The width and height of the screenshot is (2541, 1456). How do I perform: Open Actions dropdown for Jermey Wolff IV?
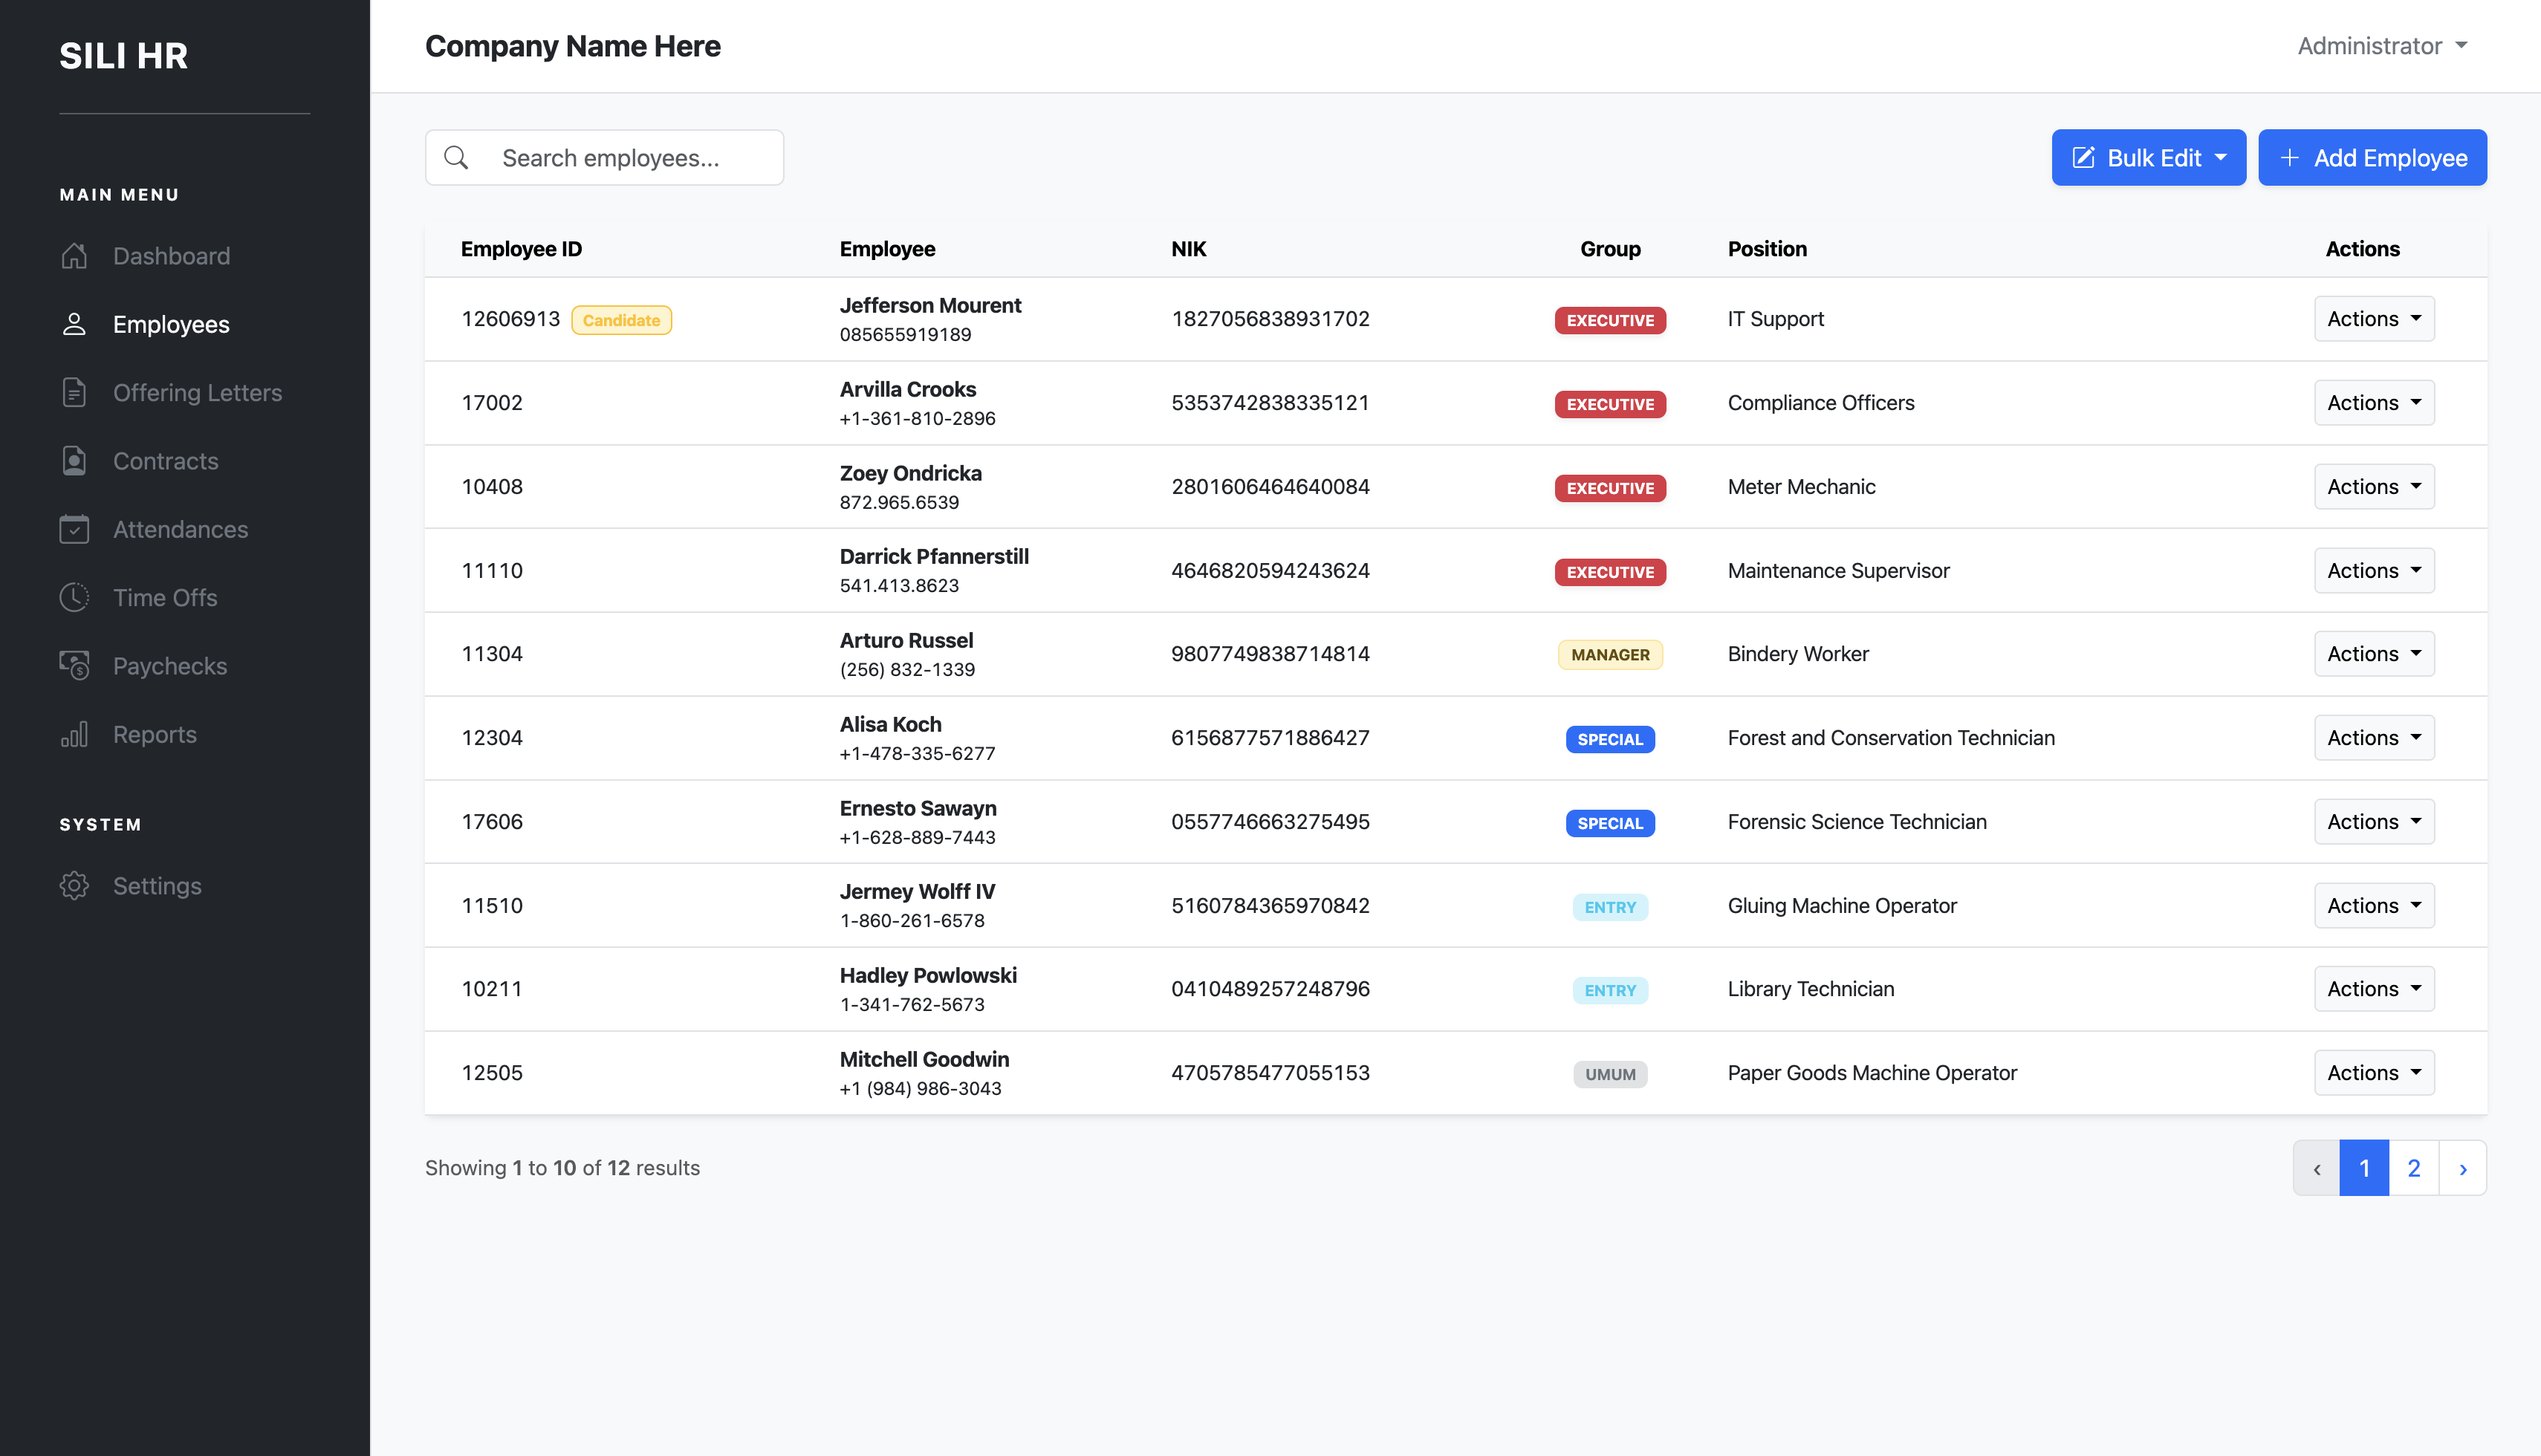pos(2374,905)
